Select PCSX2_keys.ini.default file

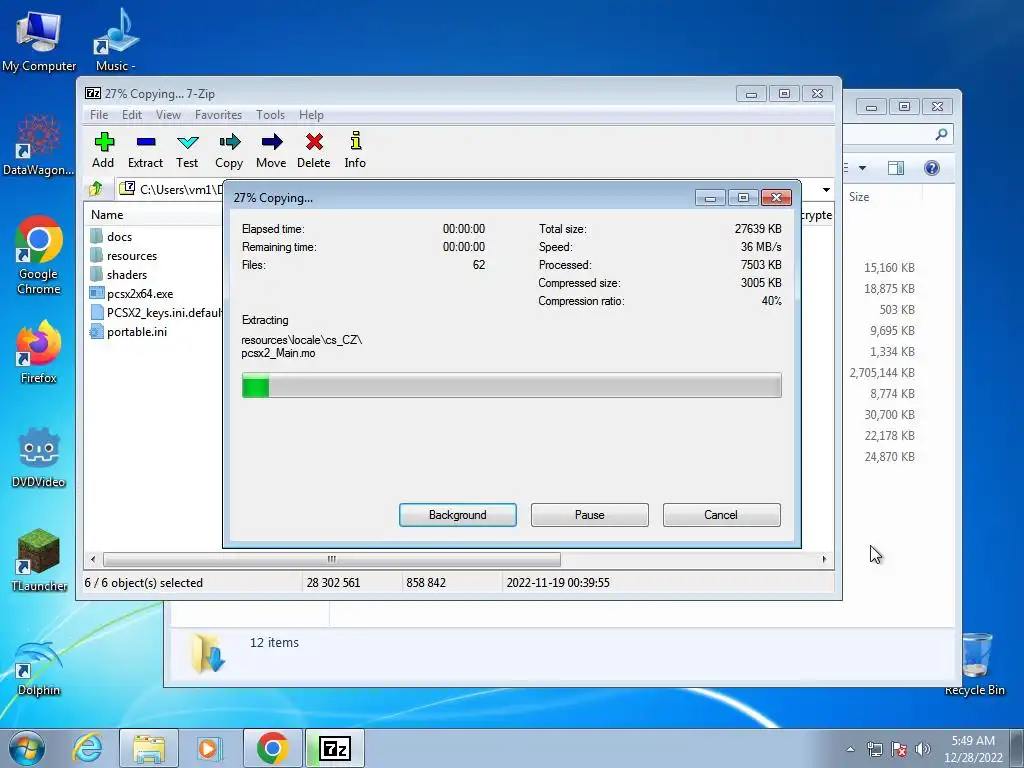[157, 312]
